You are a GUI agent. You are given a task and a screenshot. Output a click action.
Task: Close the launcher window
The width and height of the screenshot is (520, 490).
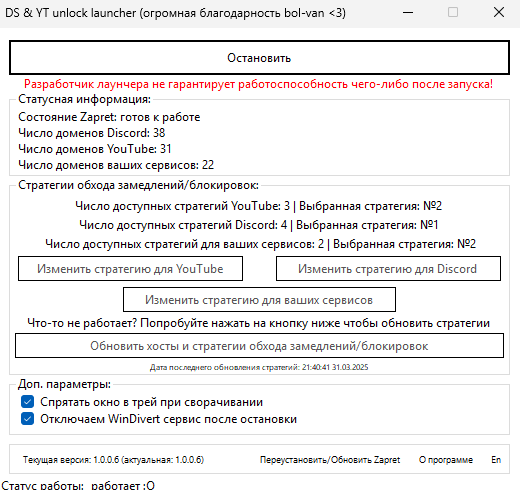click(x=499, y=13)
